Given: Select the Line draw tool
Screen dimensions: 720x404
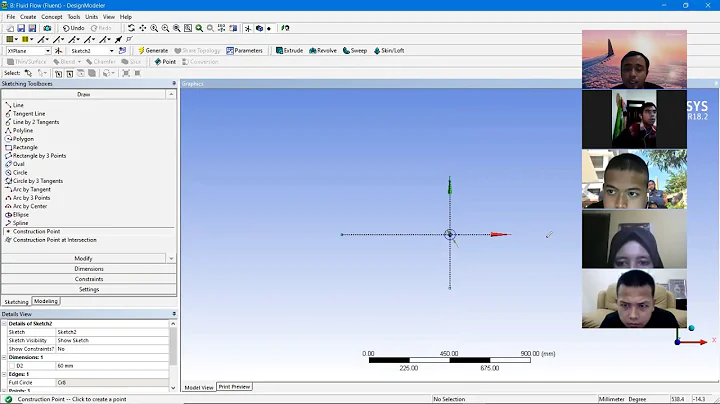Looking at the screenshot, I should coord(14,105).
